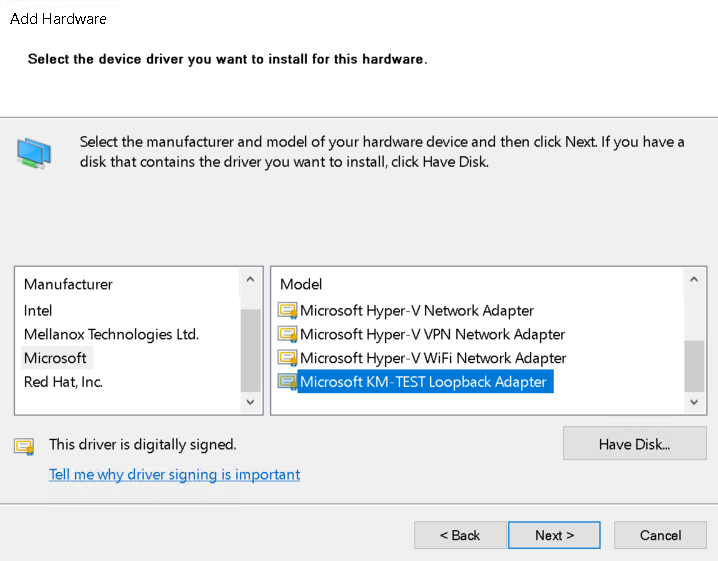Select Mellanox Technologies Ltd. manufacturer
Screen dimensions: 718x561
pyautogui.click(x=111, y=334)
